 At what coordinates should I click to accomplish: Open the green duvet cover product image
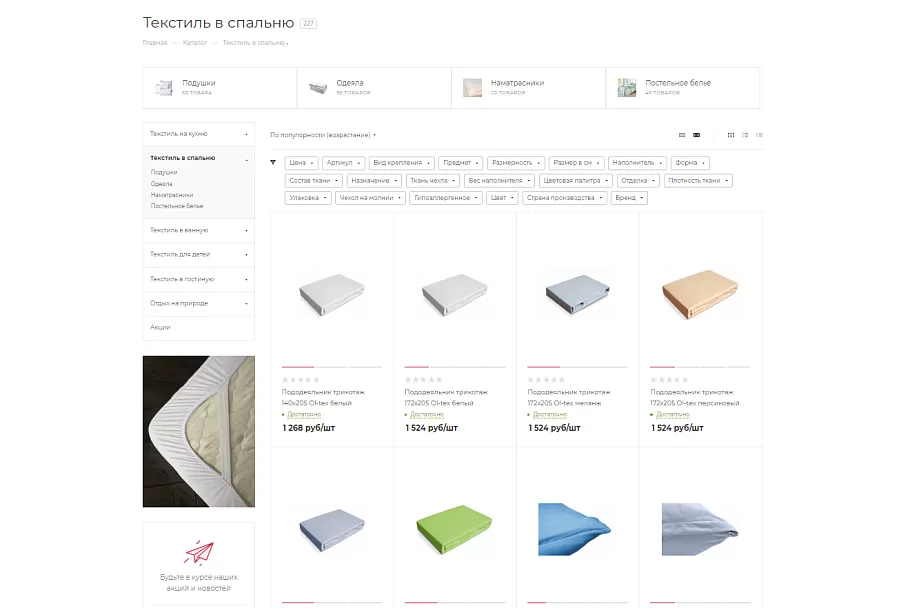454,528
